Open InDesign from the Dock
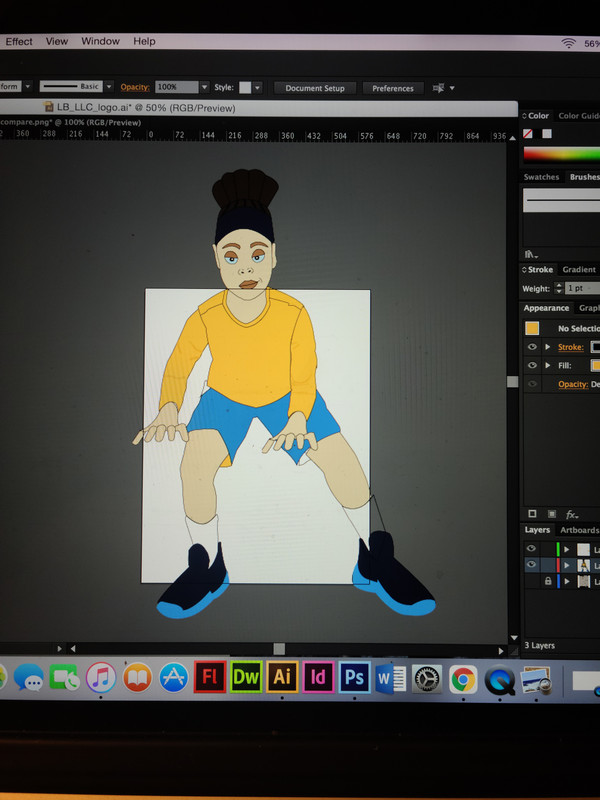 point(318,677)
